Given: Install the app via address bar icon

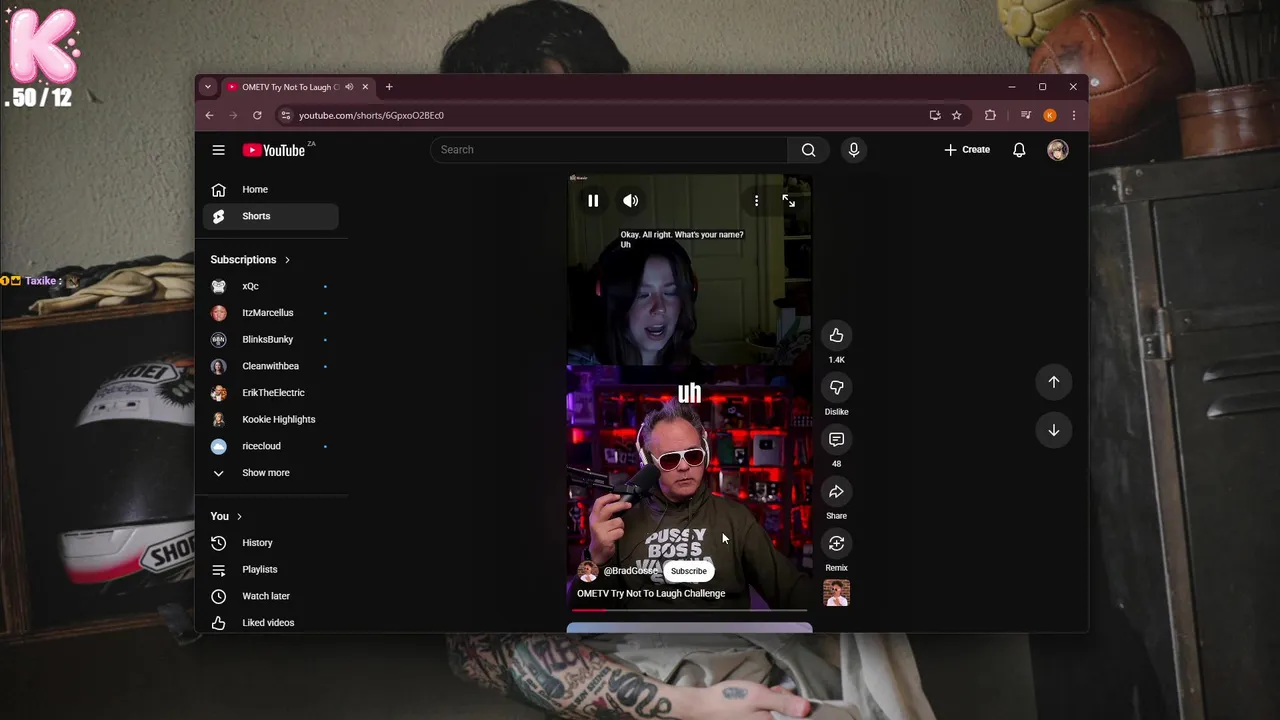Looking at the screenshot, I should [935, 115].
